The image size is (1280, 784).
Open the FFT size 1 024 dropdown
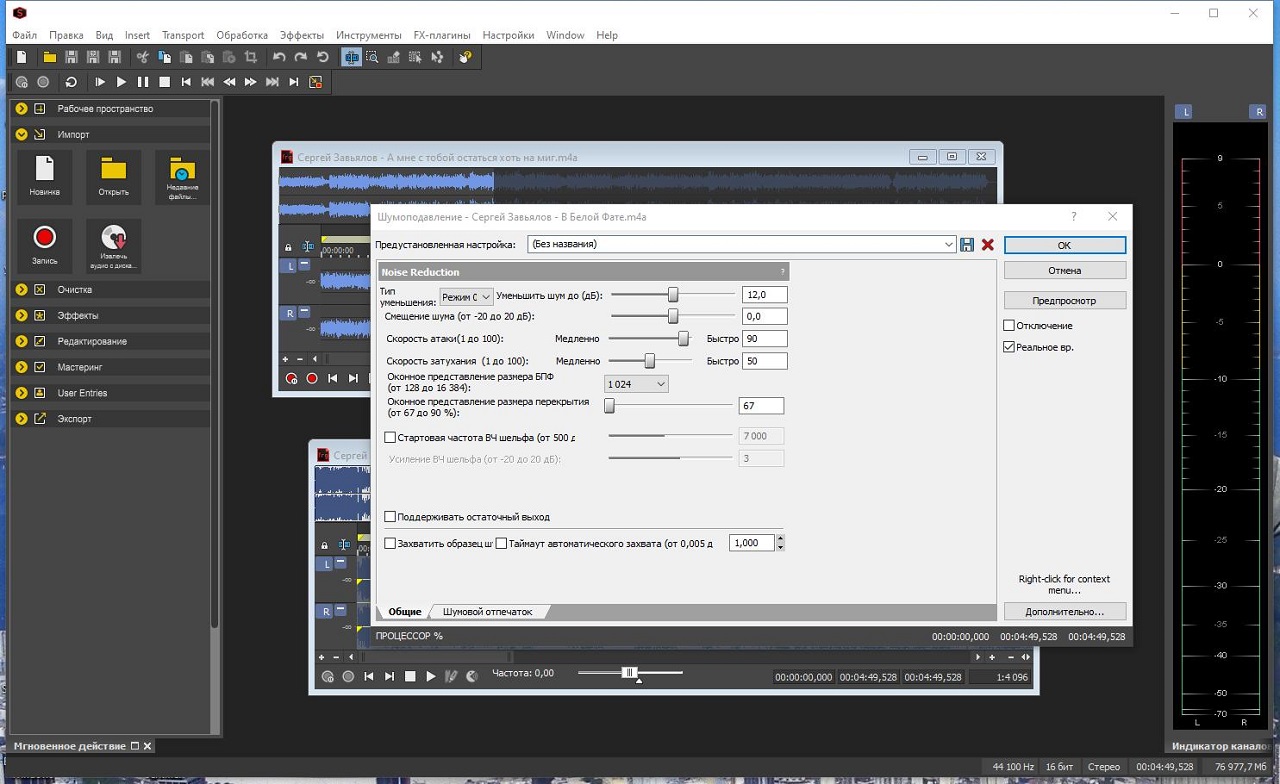636,384
